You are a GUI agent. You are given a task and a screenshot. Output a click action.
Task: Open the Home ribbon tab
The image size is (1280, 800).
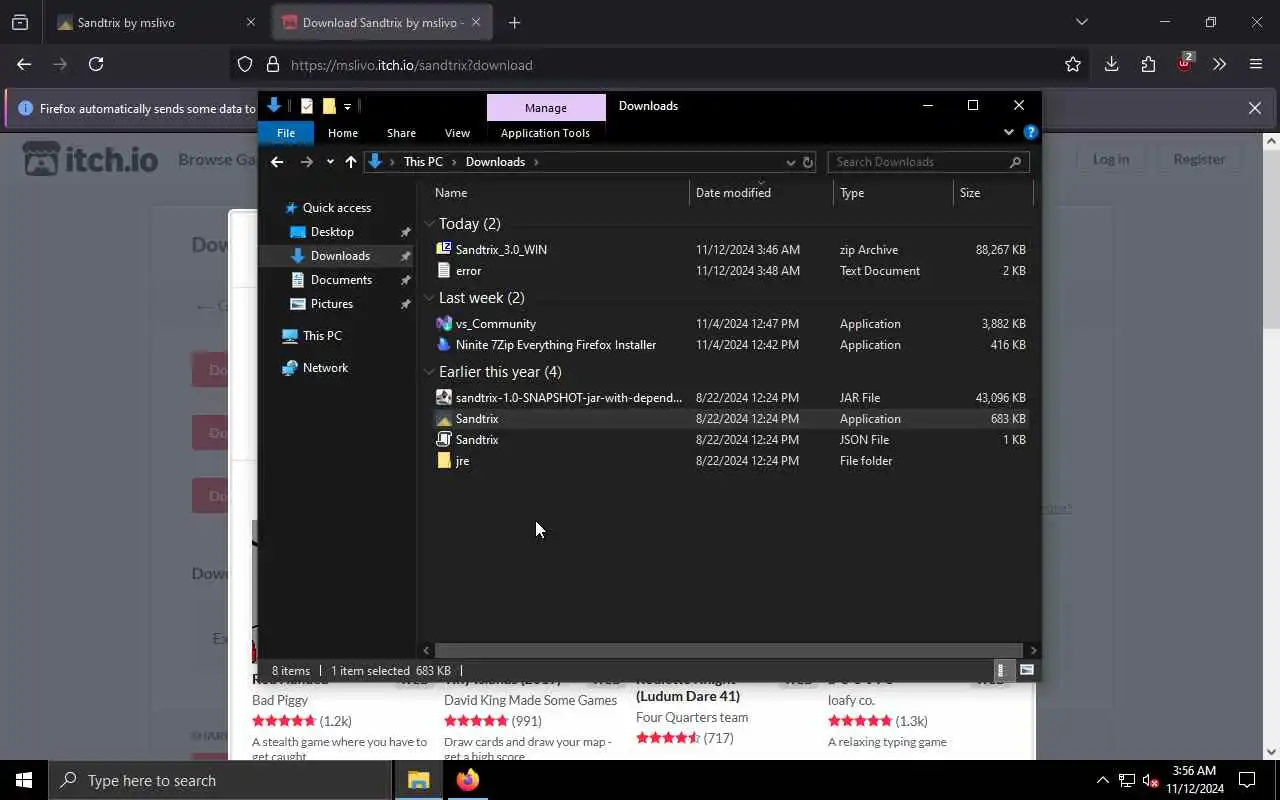coord(343,132)
